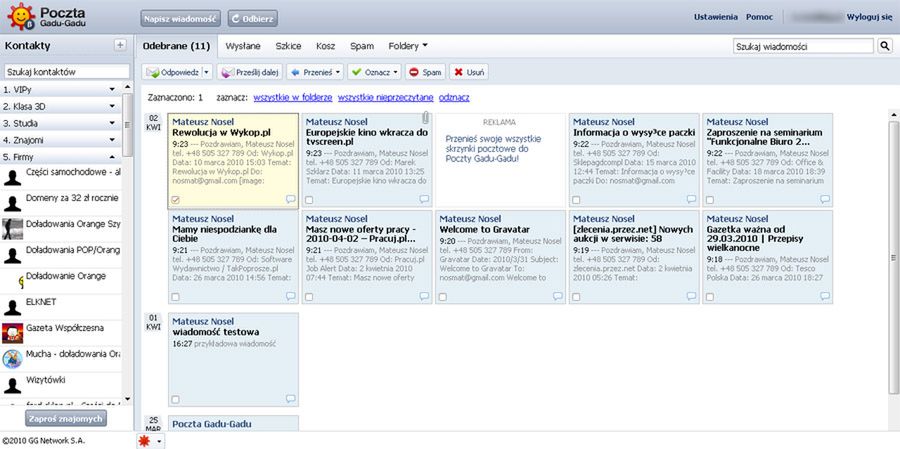
Task: Click Doładowania Orange Szy contact photo
Action: pyautogui.click(x=13, y=229)
